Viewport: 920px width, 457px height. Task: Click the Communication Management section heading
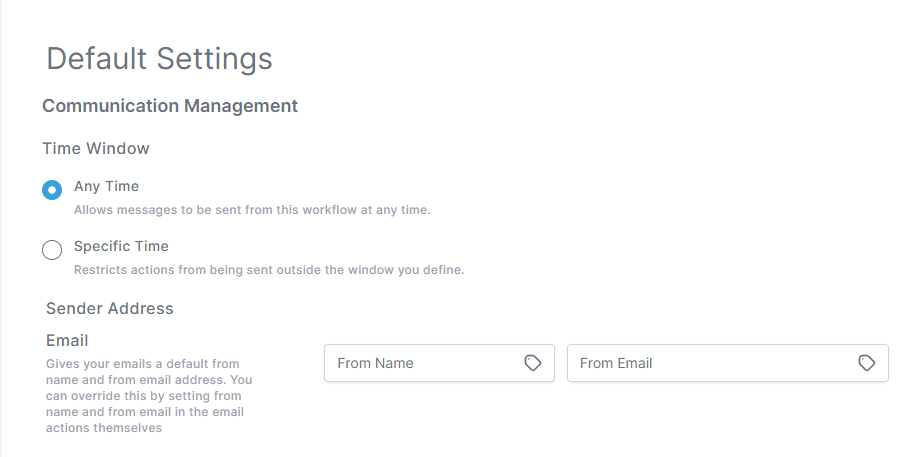170,106
